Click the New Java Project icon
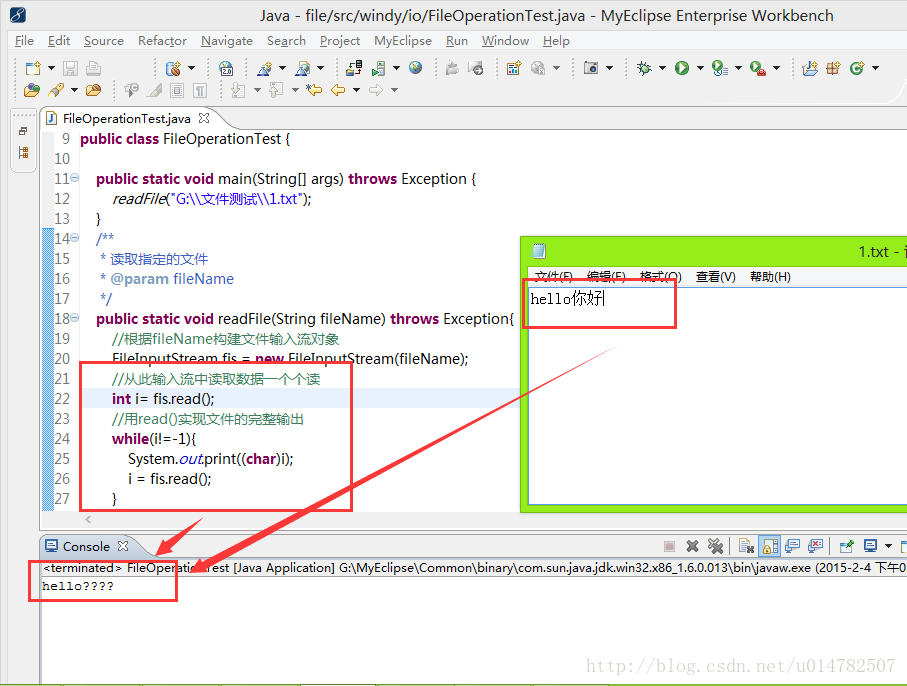907x686 pixels. pyautogui.click(x=810, y=68)
